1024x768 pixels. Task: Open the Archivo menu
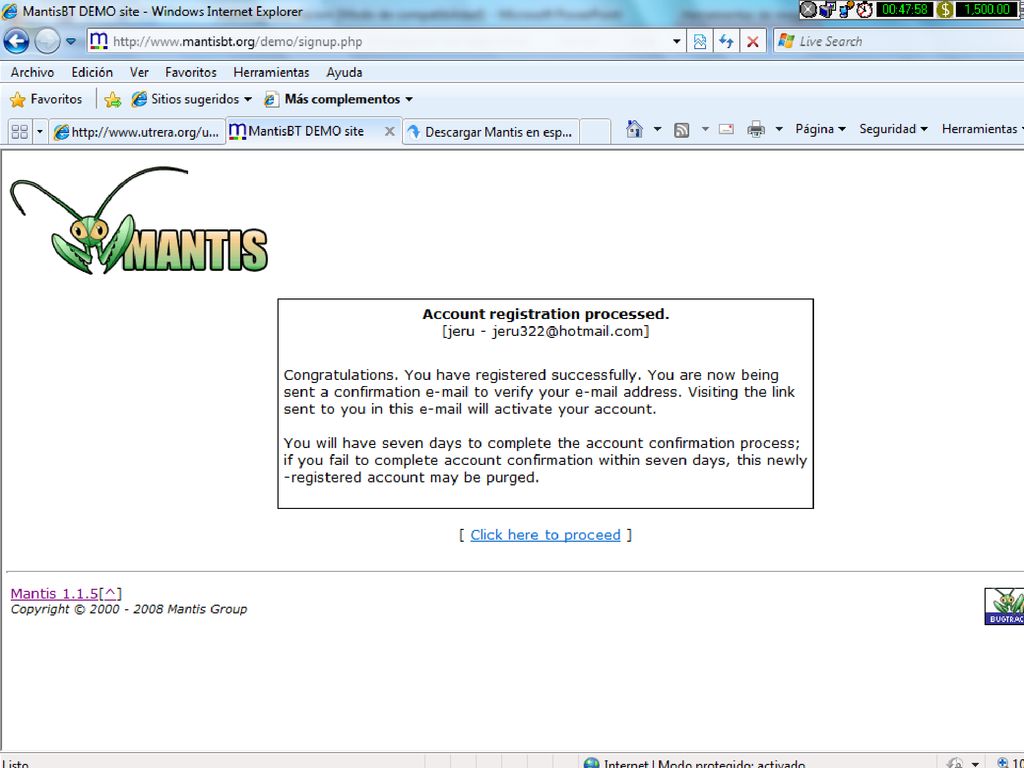click(x=32, y=72)
